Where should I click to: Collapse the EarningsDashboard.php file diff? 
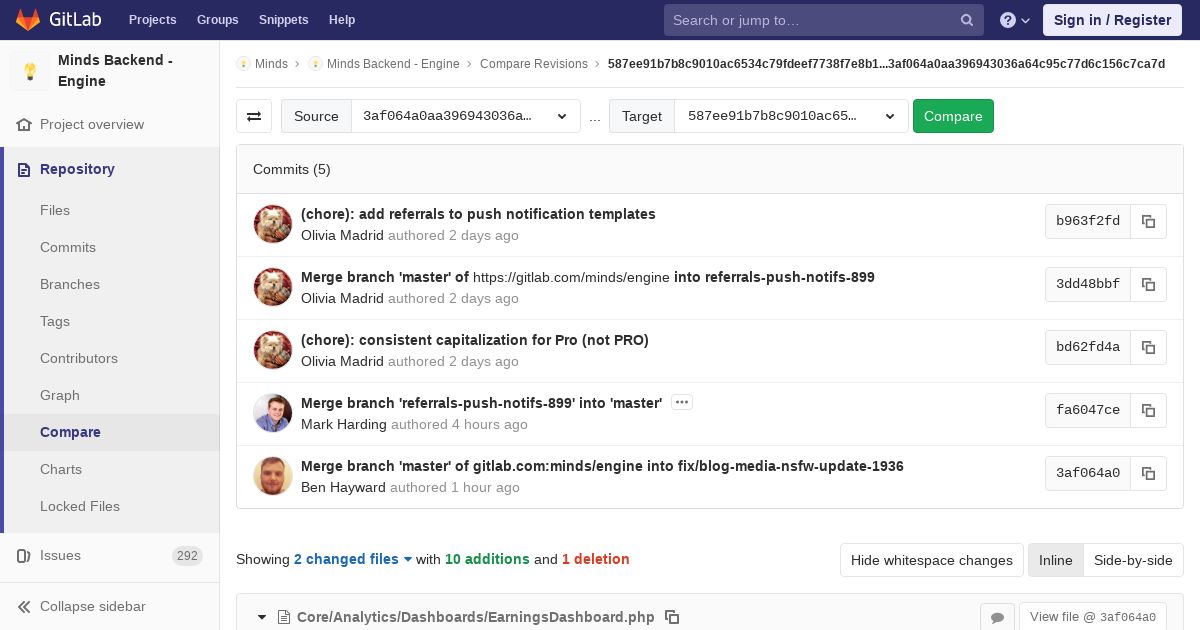[262, 617]
